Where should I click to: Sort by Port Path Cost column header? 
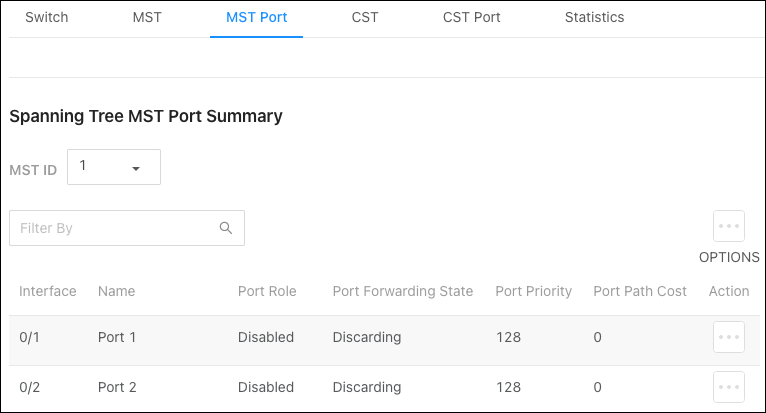[x=640, y=291]
